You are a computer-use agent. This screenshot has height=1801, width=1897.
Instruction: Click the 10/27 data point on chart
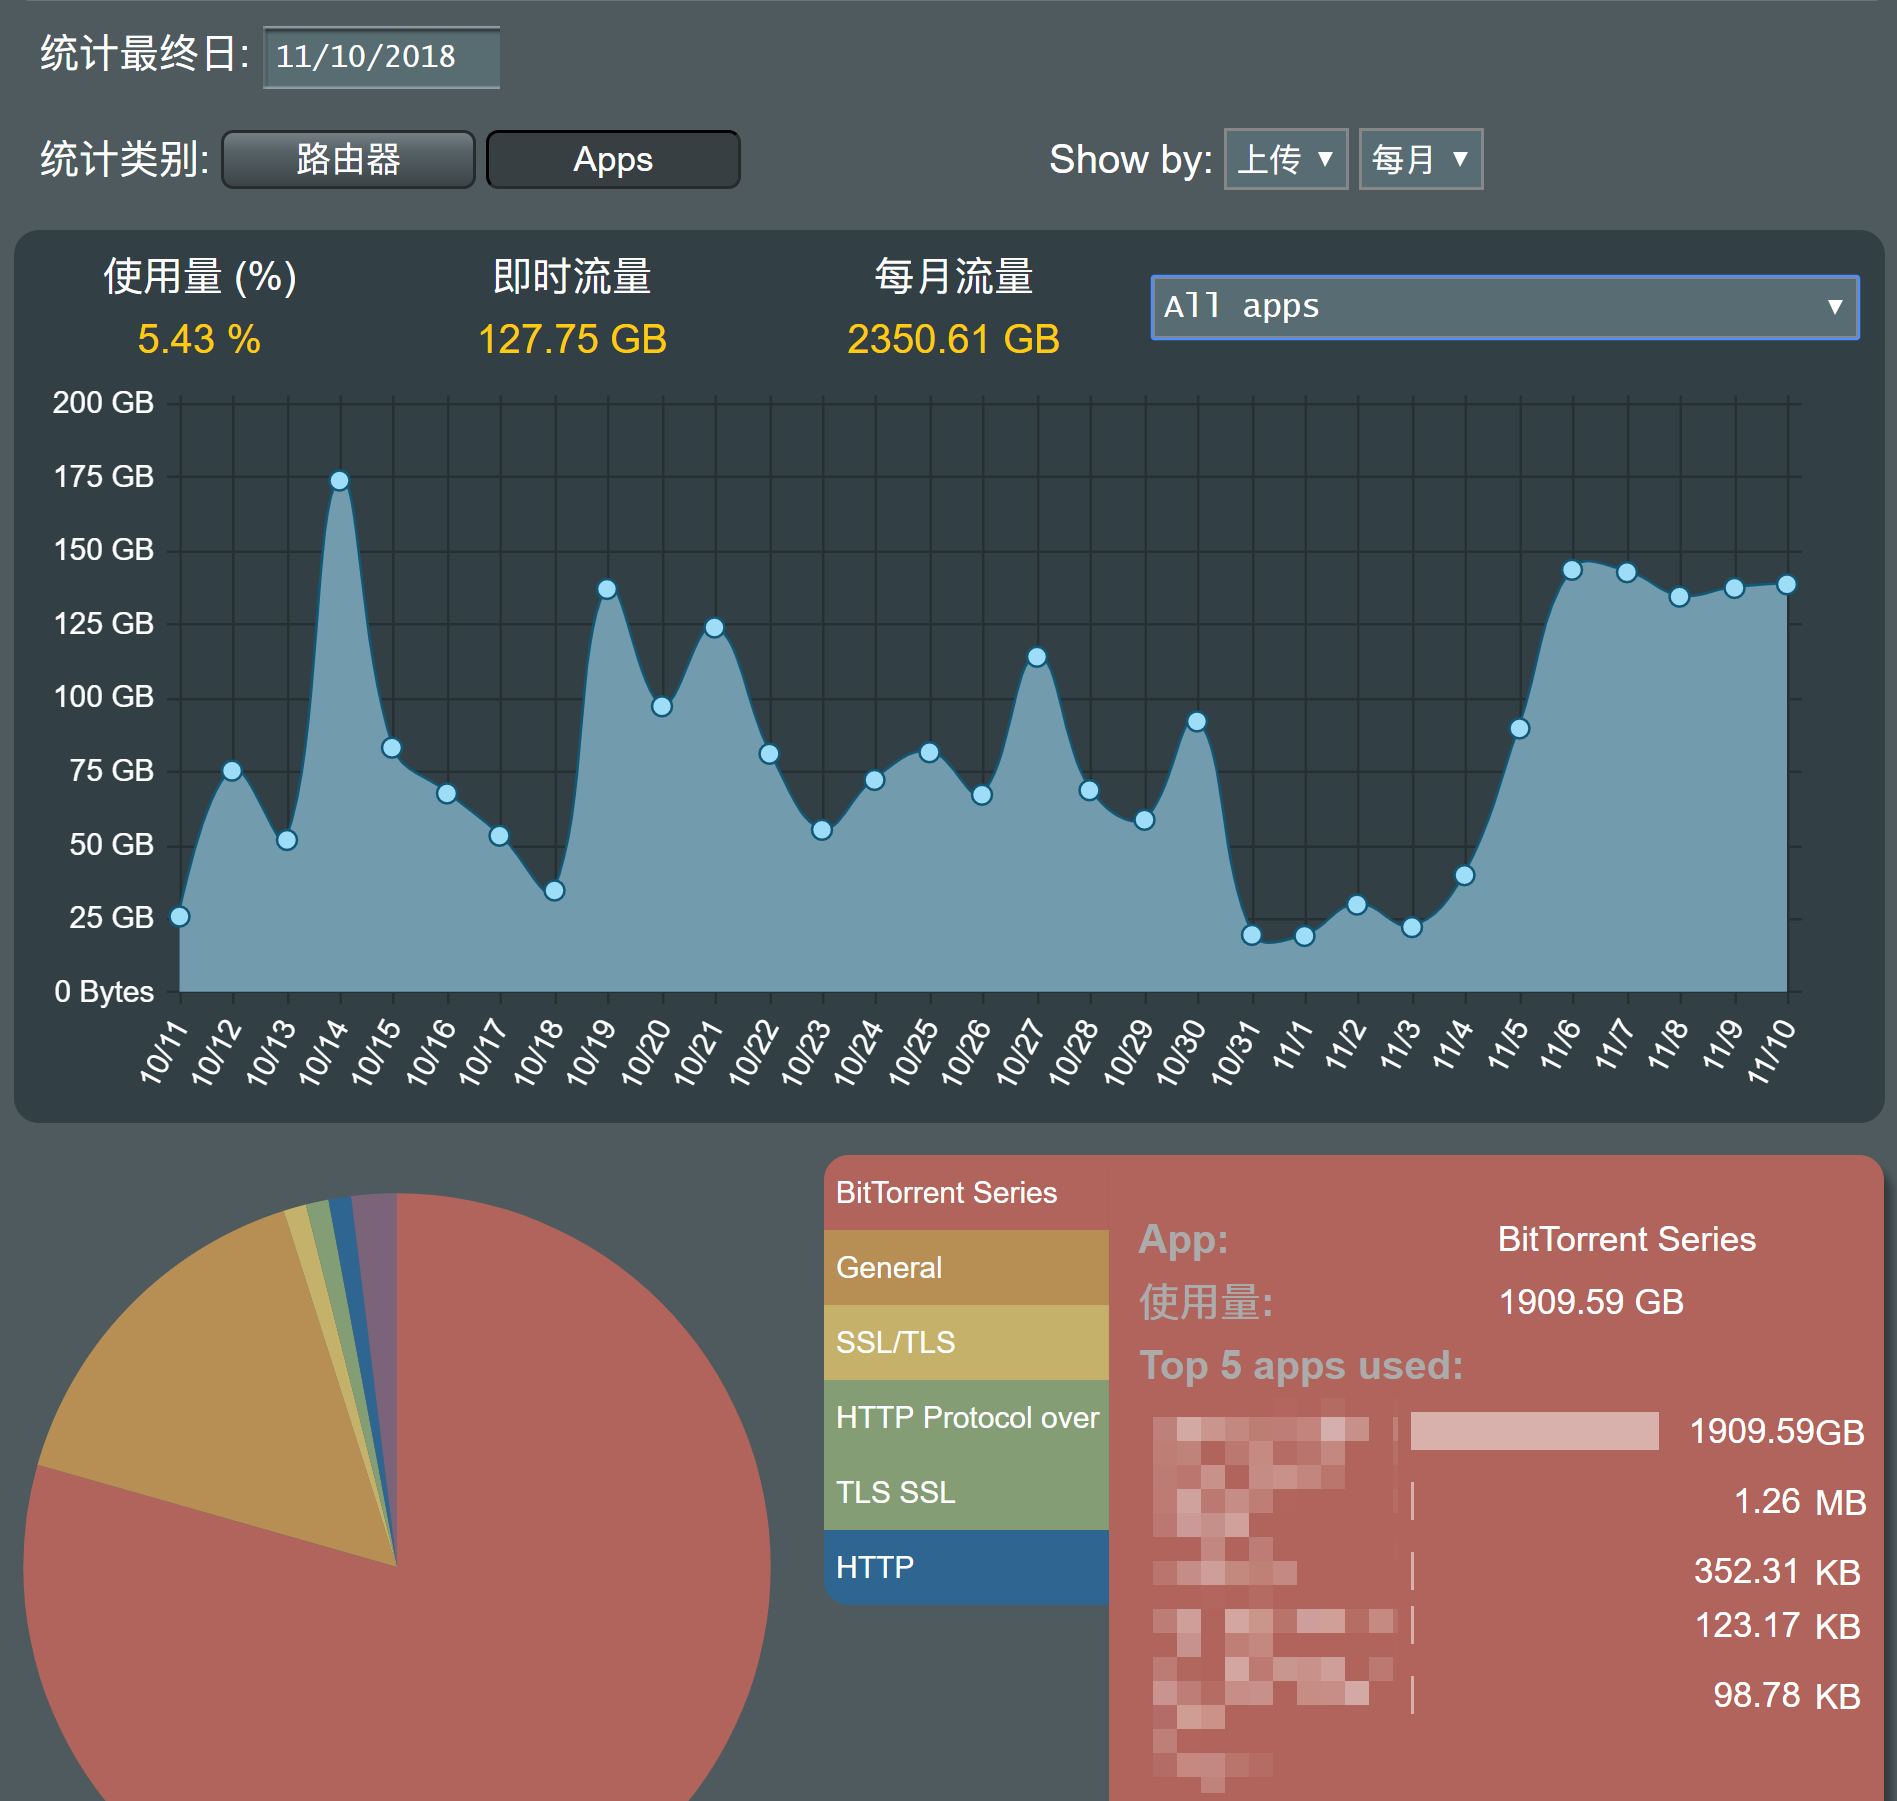[x=1037, y=657]
